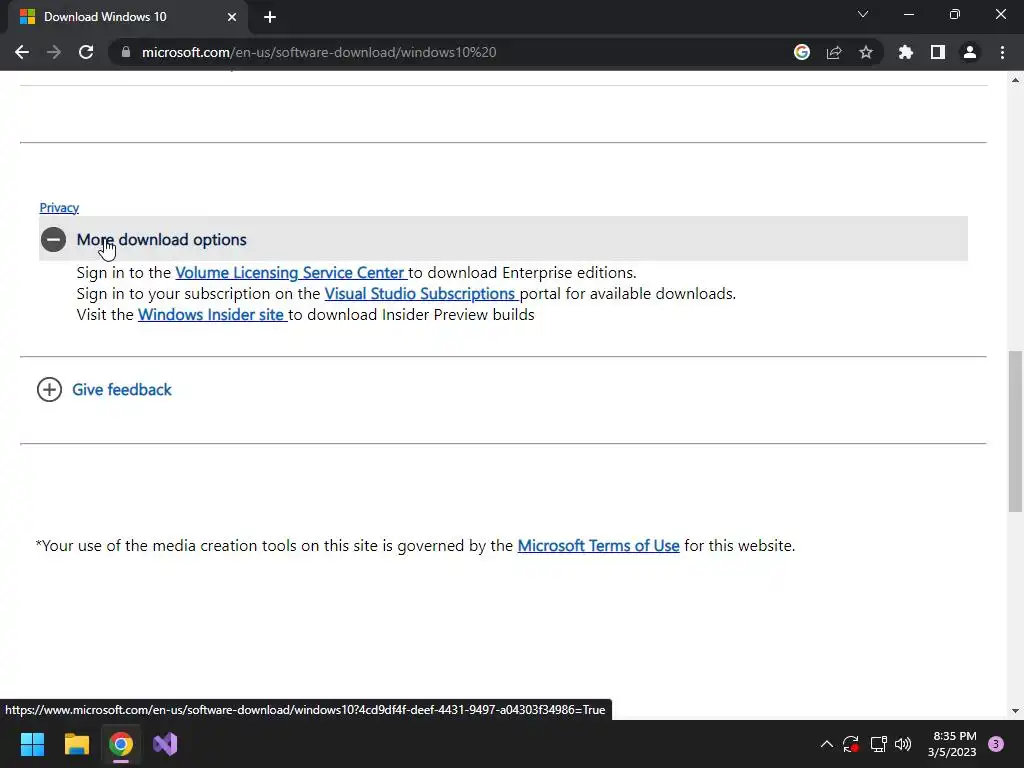Open the notification center badge
The height and width of the screenshot is (768, 1024).
[996, 744]
